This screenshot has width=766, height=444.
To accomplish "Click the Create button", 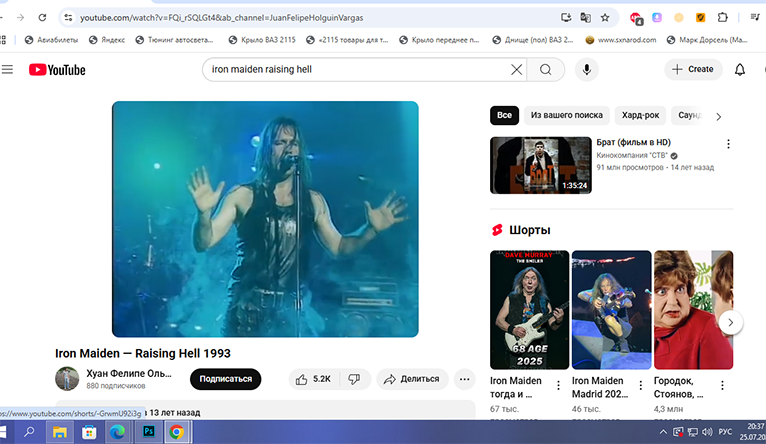I will pyautogui.click(x=693, y=69).
